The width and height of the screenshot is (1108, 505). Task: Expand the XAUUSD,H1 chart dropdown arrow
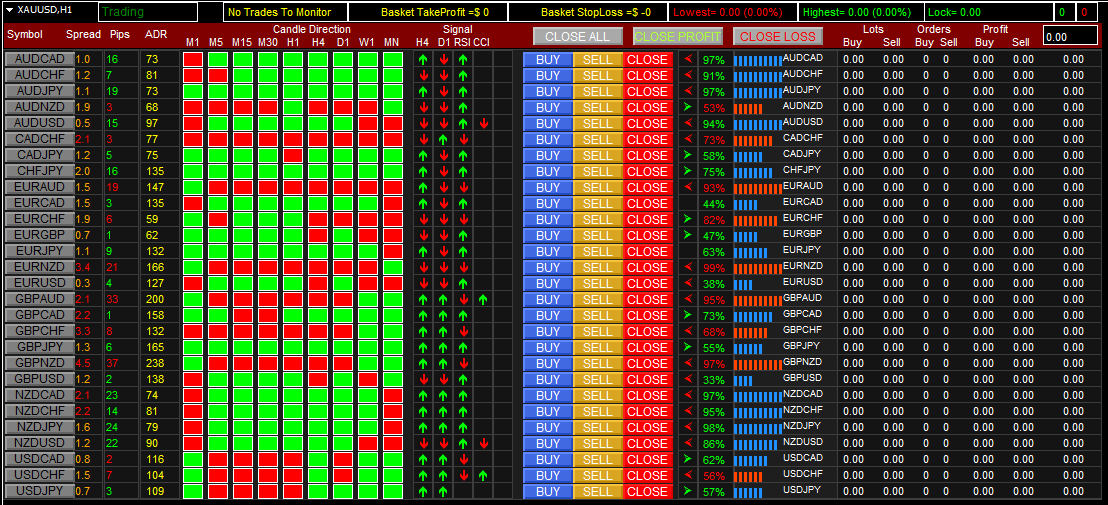[10, 11]
